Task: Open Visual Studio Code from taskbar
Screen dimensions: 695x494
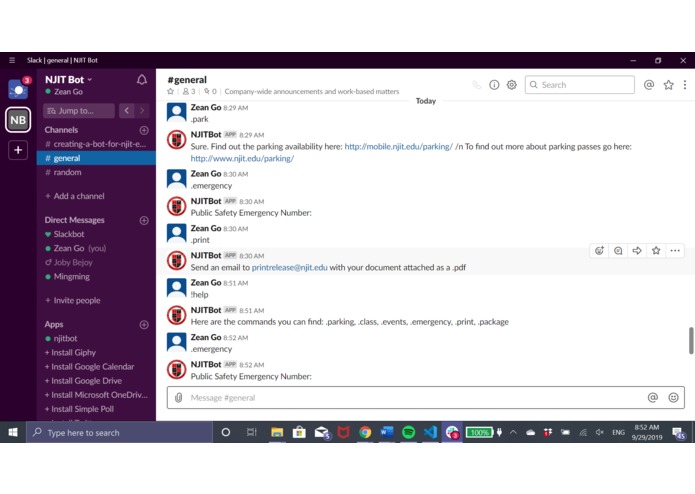Action: [430, 432]
